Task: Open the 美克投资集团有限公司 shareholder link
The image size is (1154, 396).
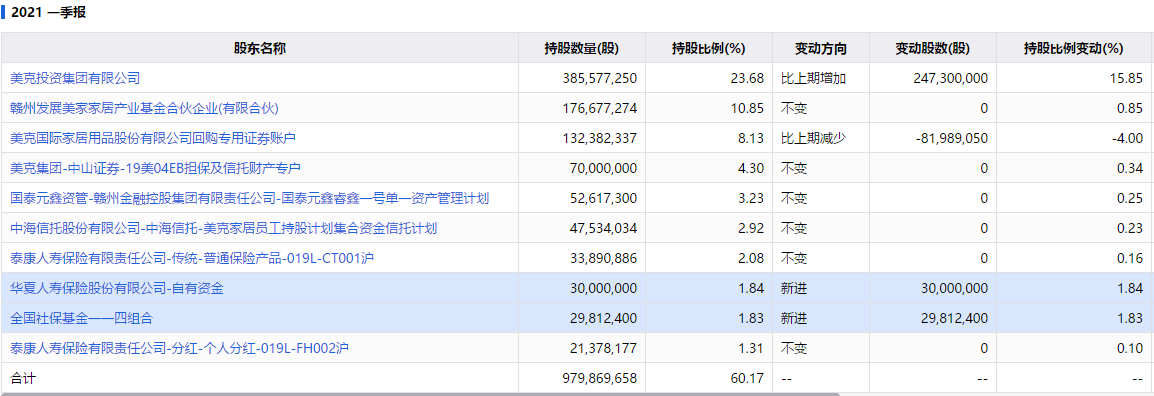Action: (x=75, y=77)
